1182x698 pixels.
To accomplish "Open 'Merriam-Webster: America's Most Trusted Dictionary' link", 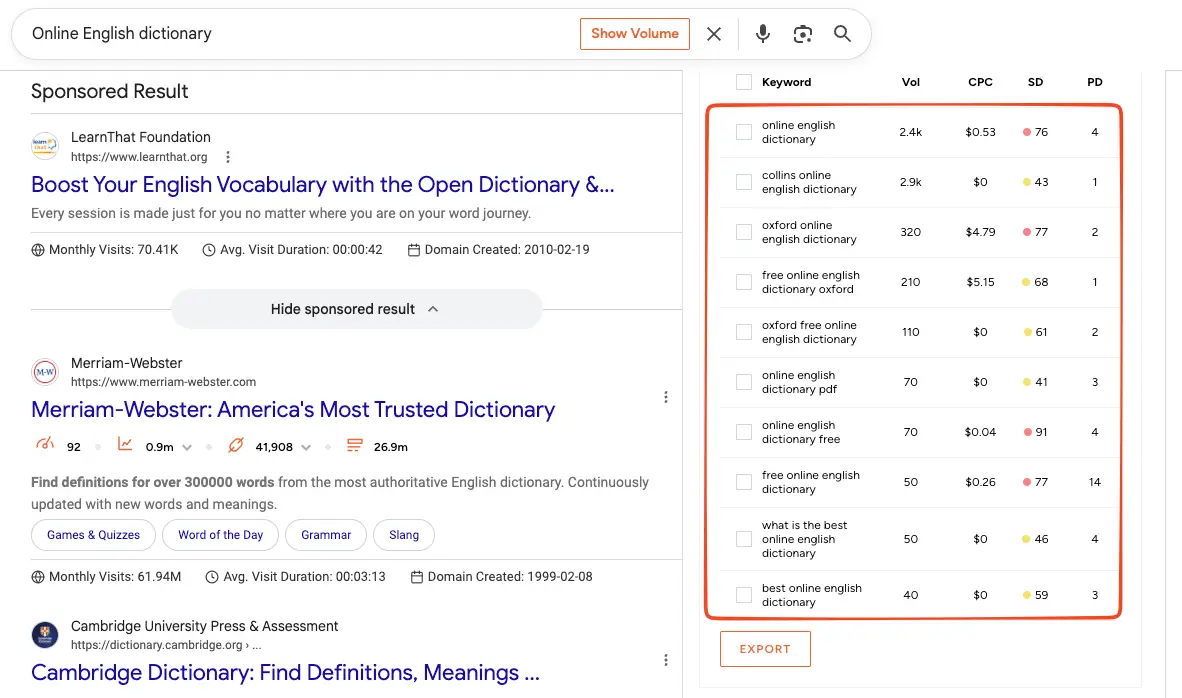I will coord(292,409).
